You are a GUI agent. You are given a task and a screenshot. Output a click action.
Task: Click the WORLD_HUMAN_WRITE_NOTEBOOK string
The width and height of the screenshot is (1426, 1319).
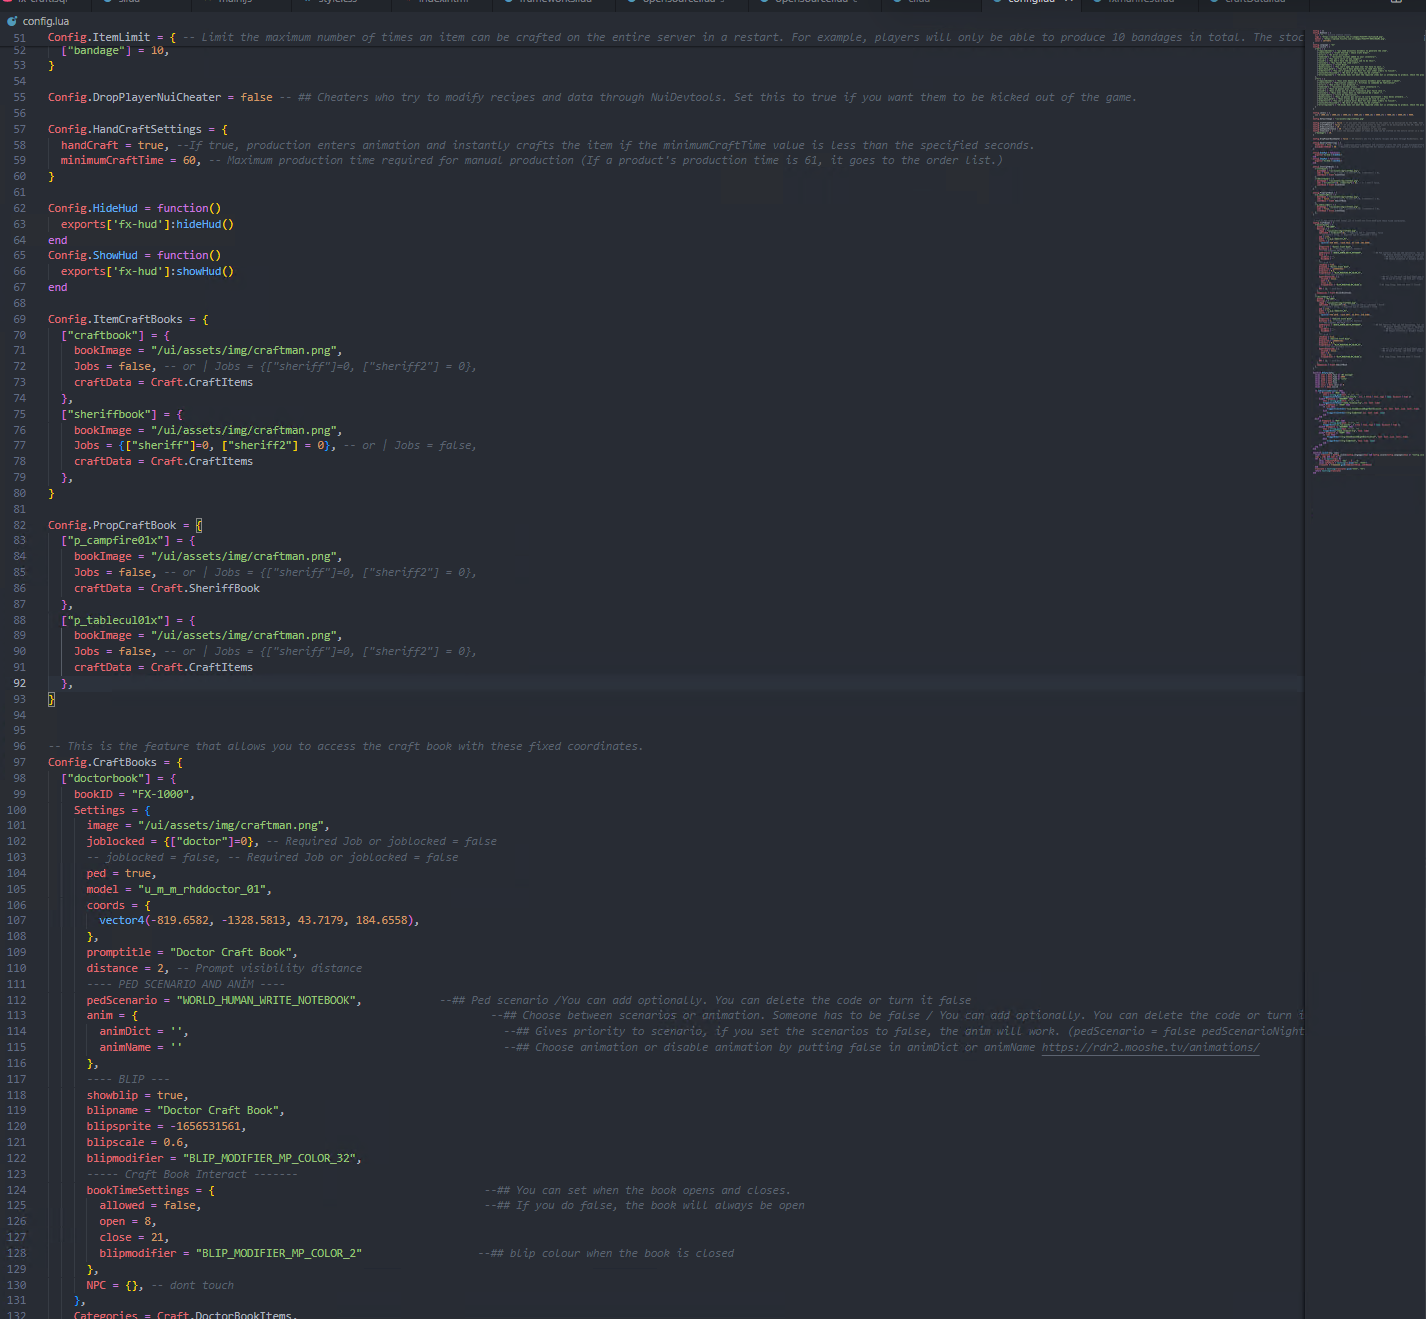tap(268, 1001)
